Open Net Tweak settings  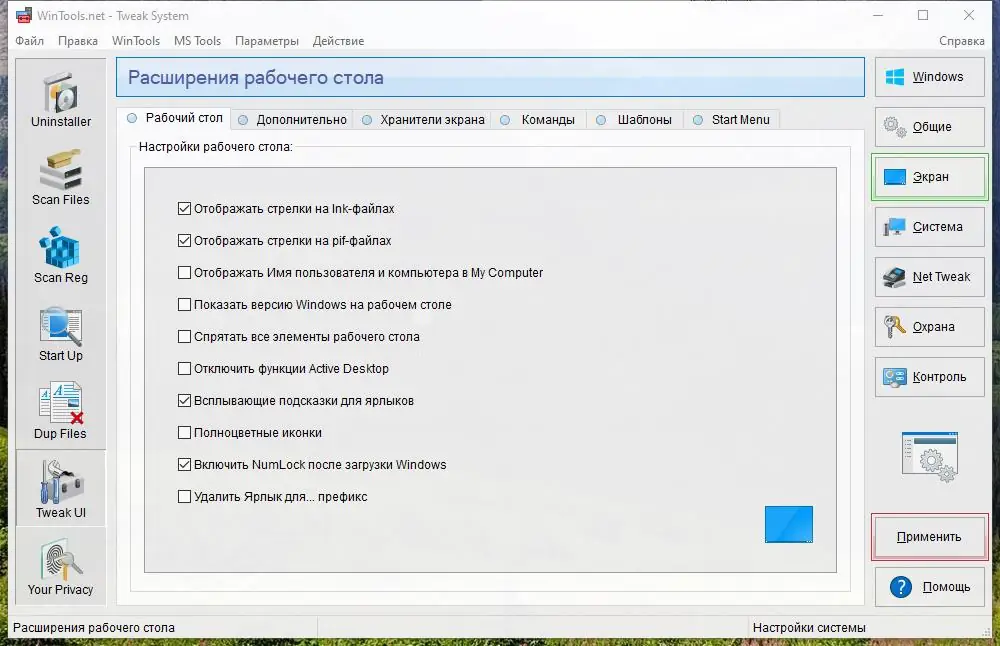tap(929, 277)
